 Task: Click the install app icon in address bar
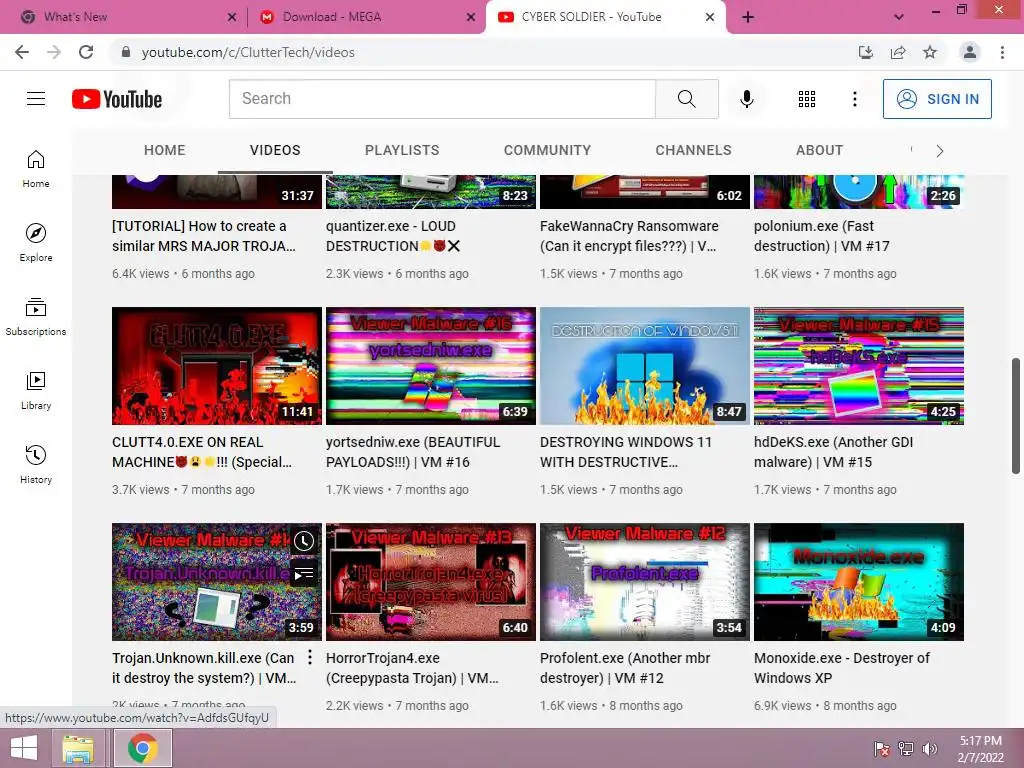click(866, 52)
